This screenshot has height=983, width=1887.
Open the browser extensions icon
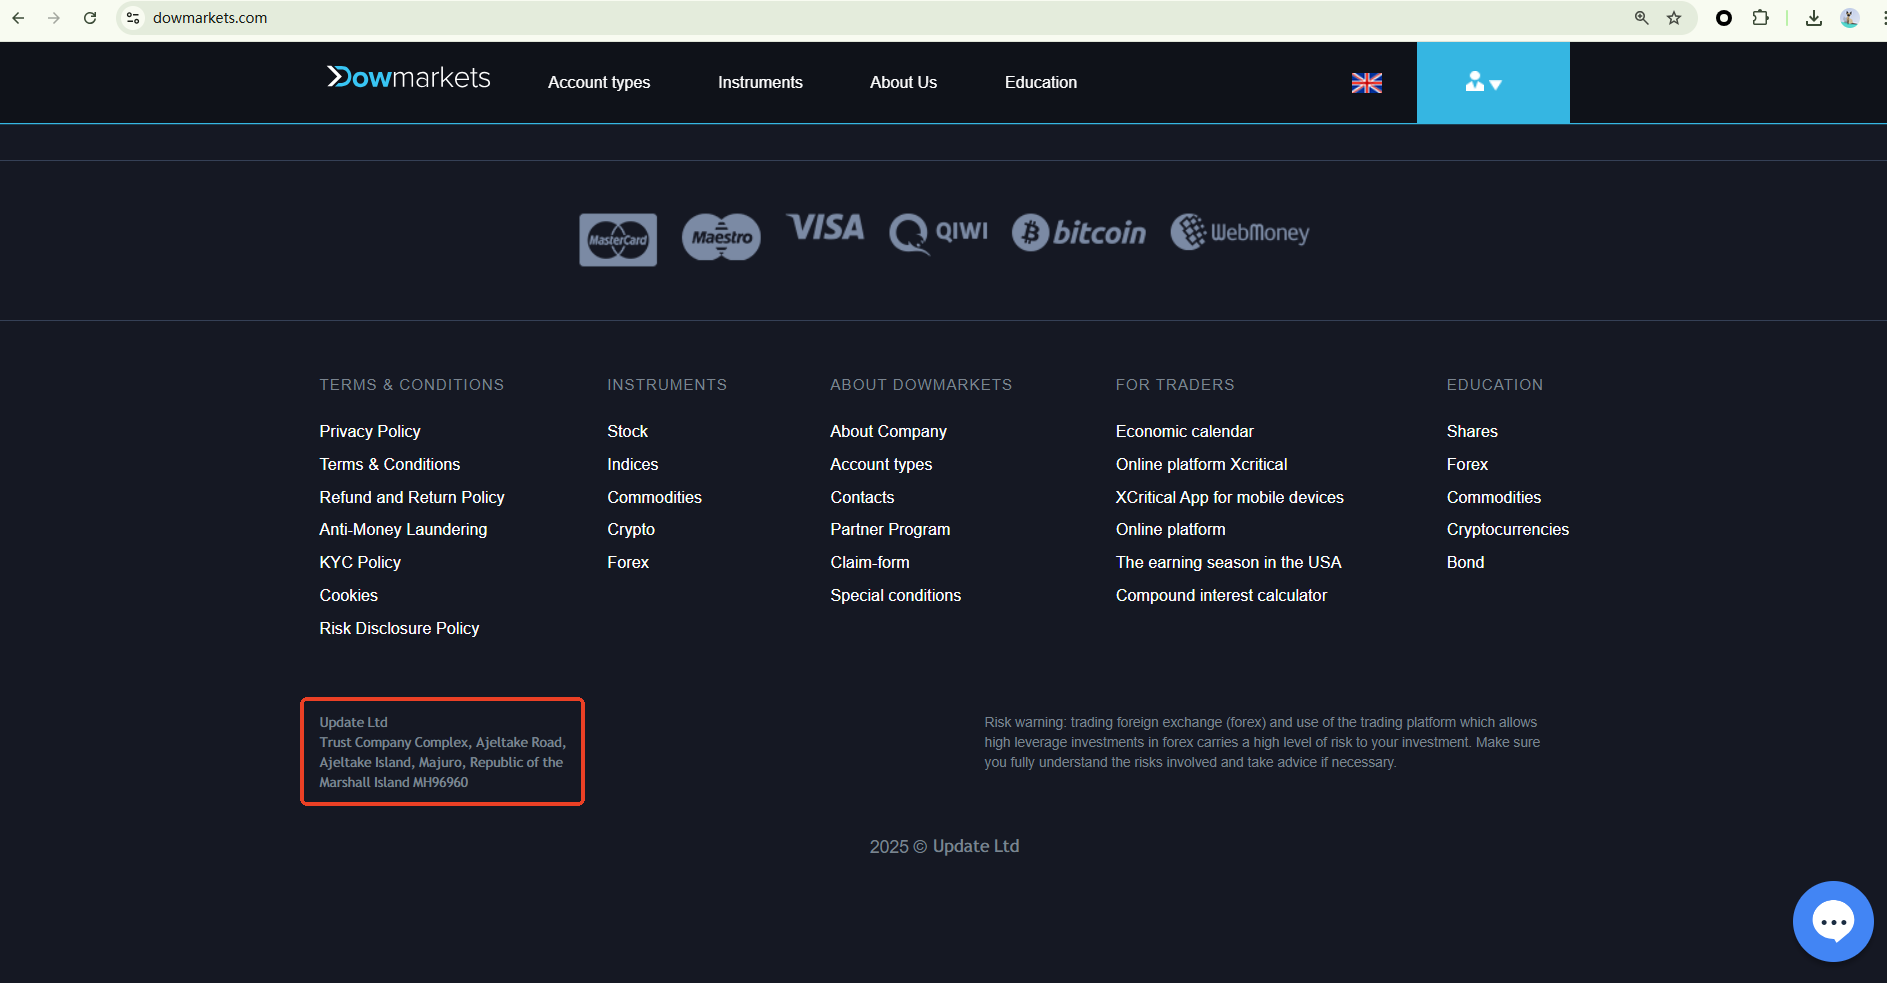[1760, 18]
